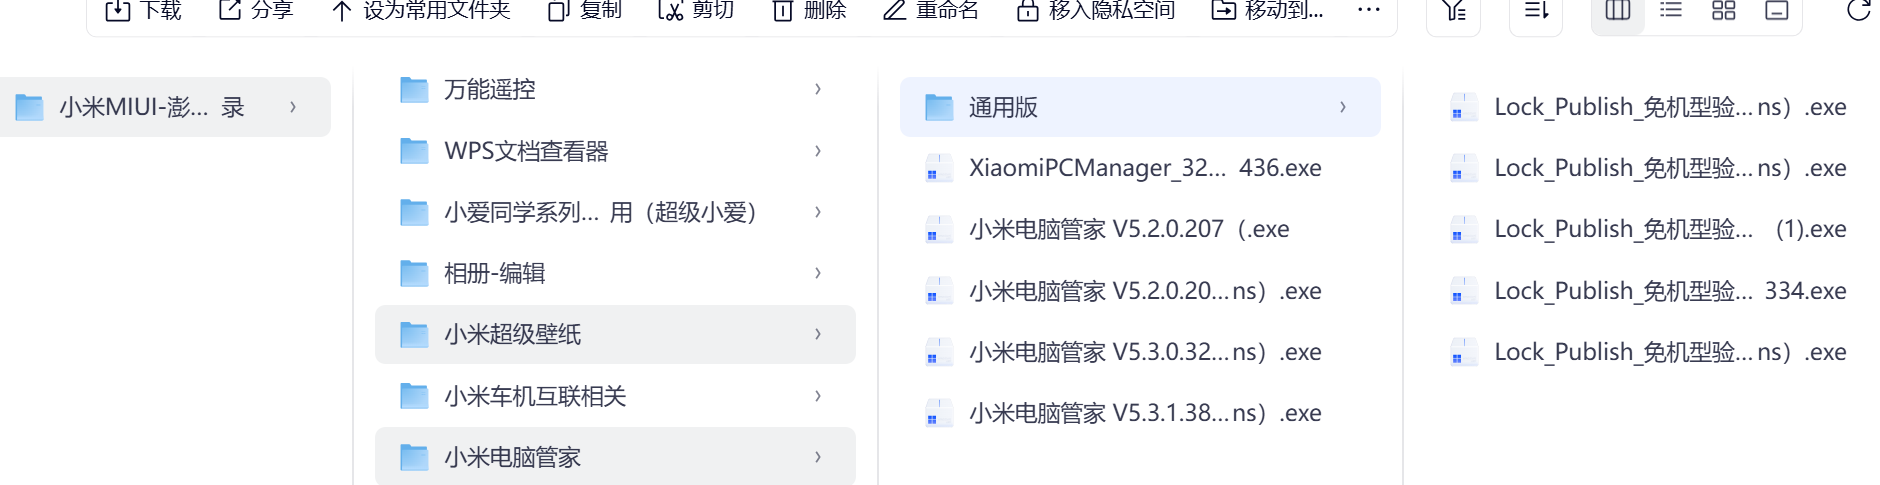Image resolution: width=1880 pixels, height=485 pixels.
Task: Expand the 小米车机互联相关 folder chevron
Action: pyautogui.click(x=818, y=396)
